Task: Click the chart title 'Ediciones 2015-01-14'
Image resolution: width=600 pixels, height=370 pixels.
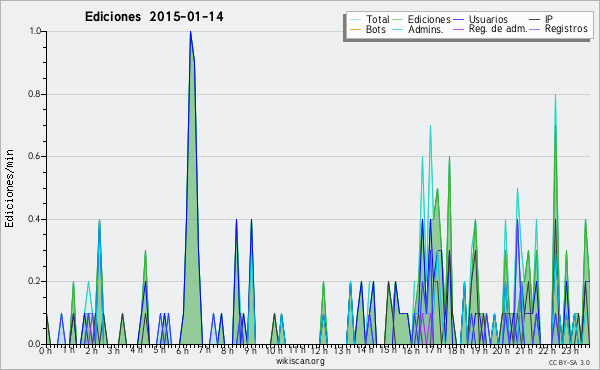Action: click(x=154, y=17)
